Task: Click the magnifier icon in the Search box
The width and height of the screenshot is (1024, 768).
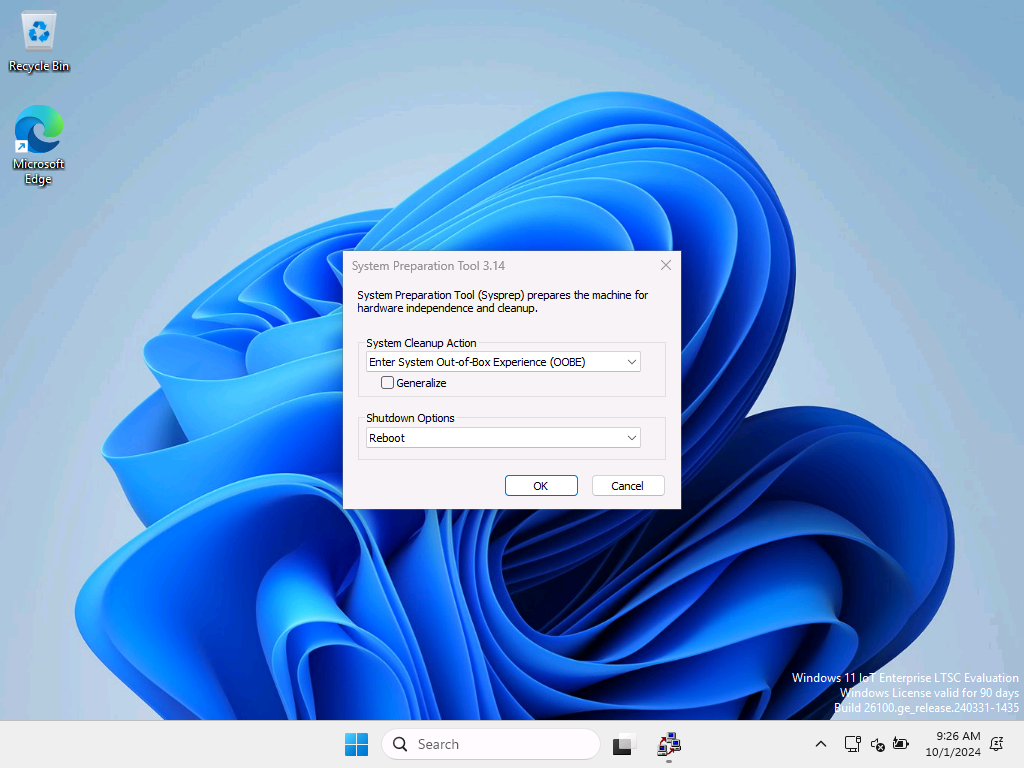Action: click(x=399, y=744)
